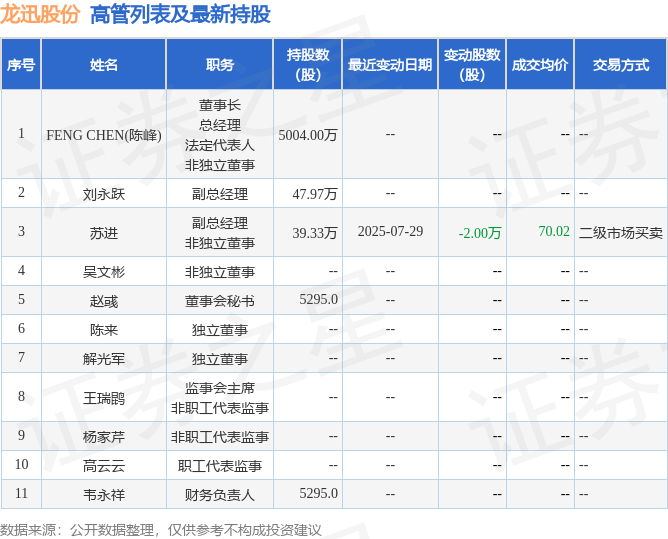Click the name 赵彧
The height and width of the screenshot is (539, 668).
click(104, 301)
